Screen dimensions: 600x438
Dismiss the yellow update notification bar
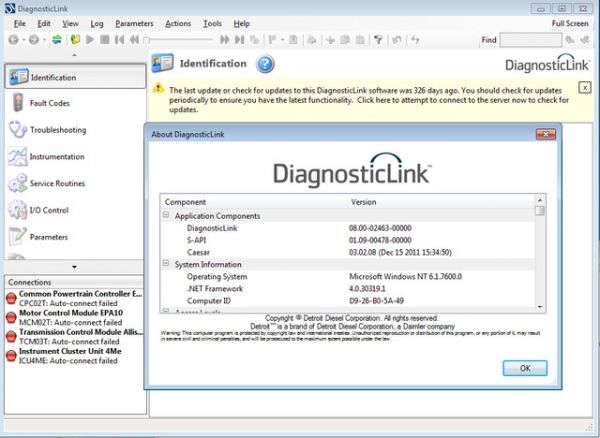(x=584, y=88)
